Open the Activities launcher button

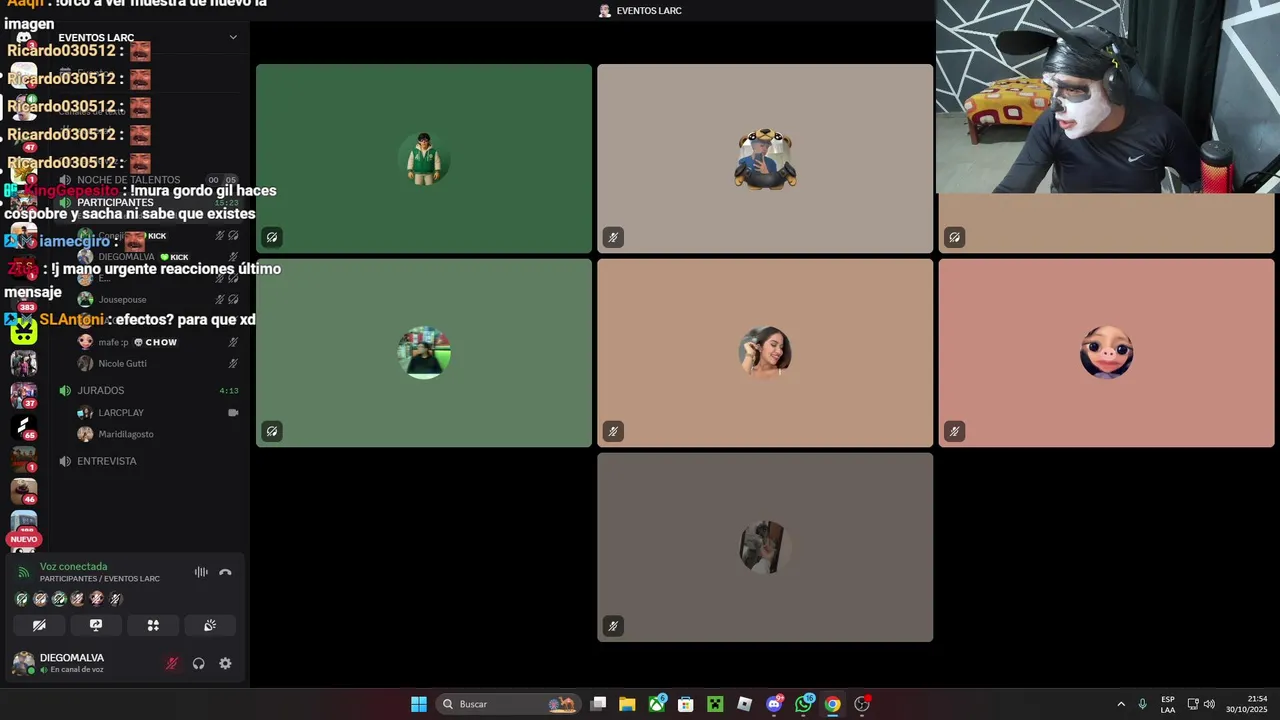[153, 625]
